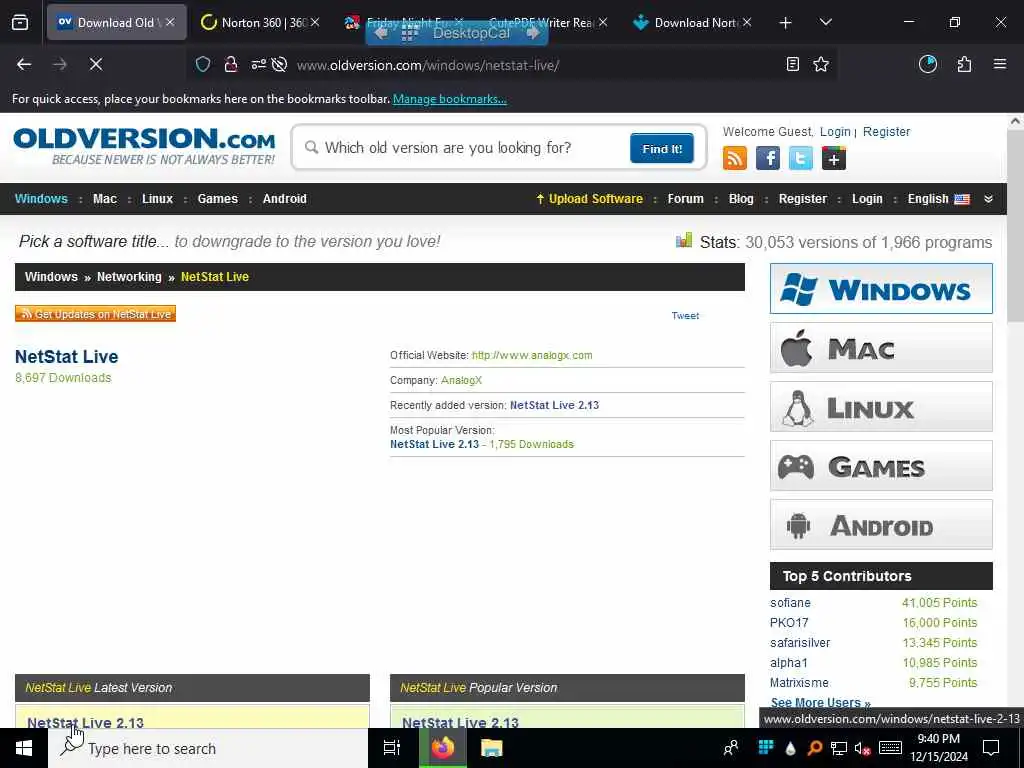Open tracking protection shield icon
The height and width of the screenshot is (768, 1024).
point(203,64)
